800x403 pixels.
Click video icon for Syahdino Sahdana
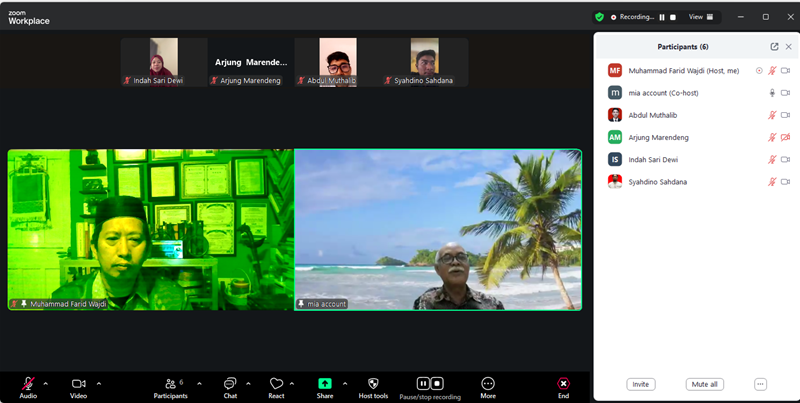[786, 182]
